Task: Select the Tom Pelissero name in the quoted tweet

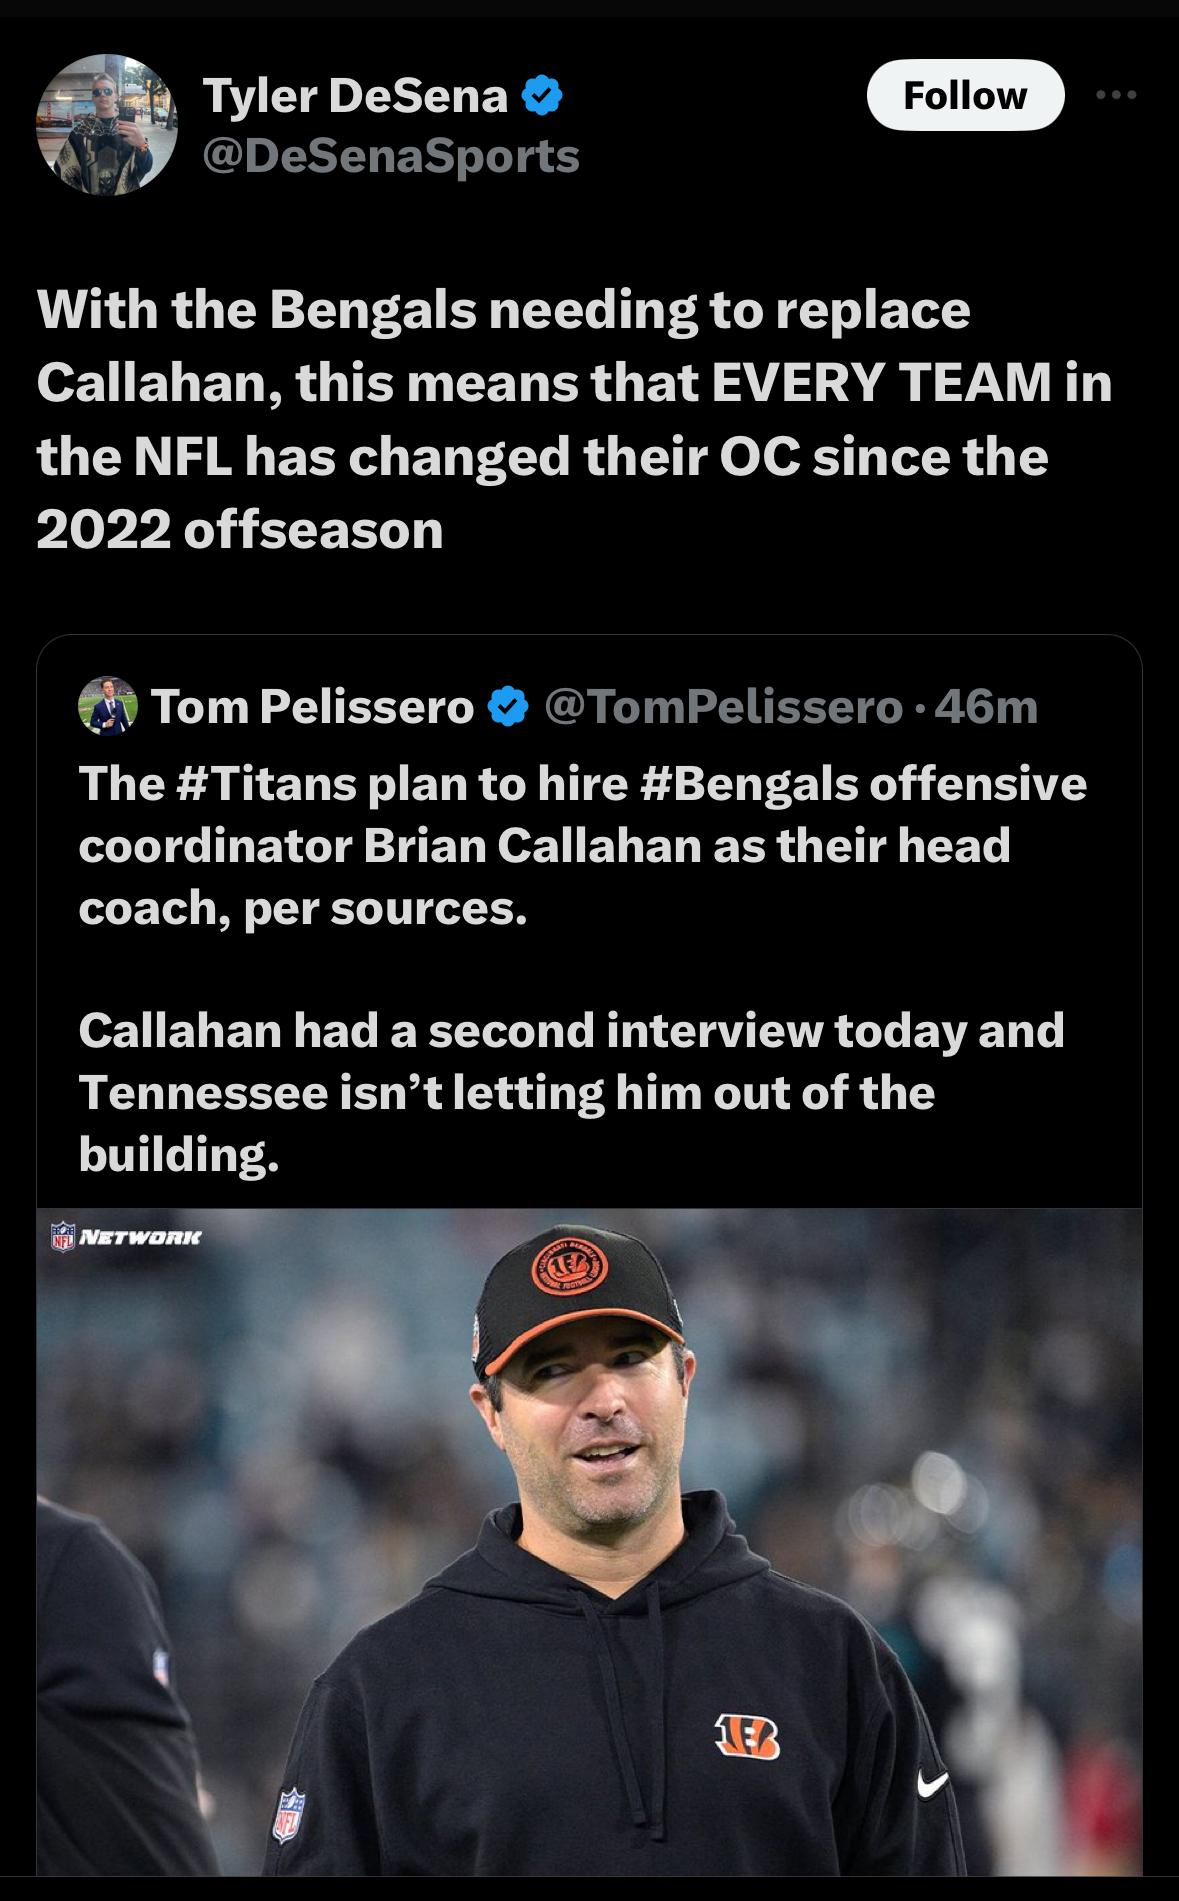Action: pyautogui.click(x=312, y=707)
